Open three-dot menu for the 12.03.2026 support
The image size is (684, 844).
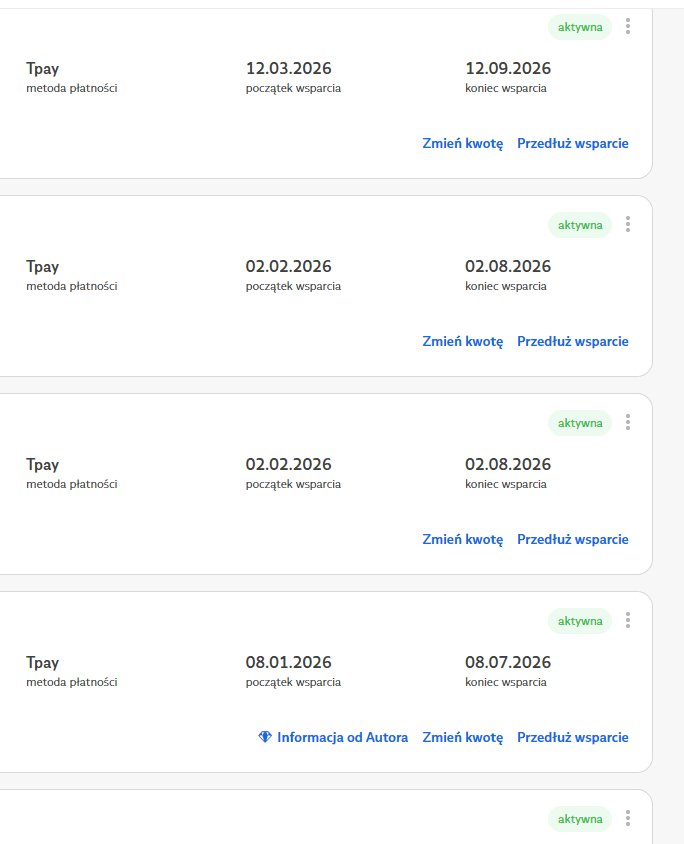[x=628, y=26]
